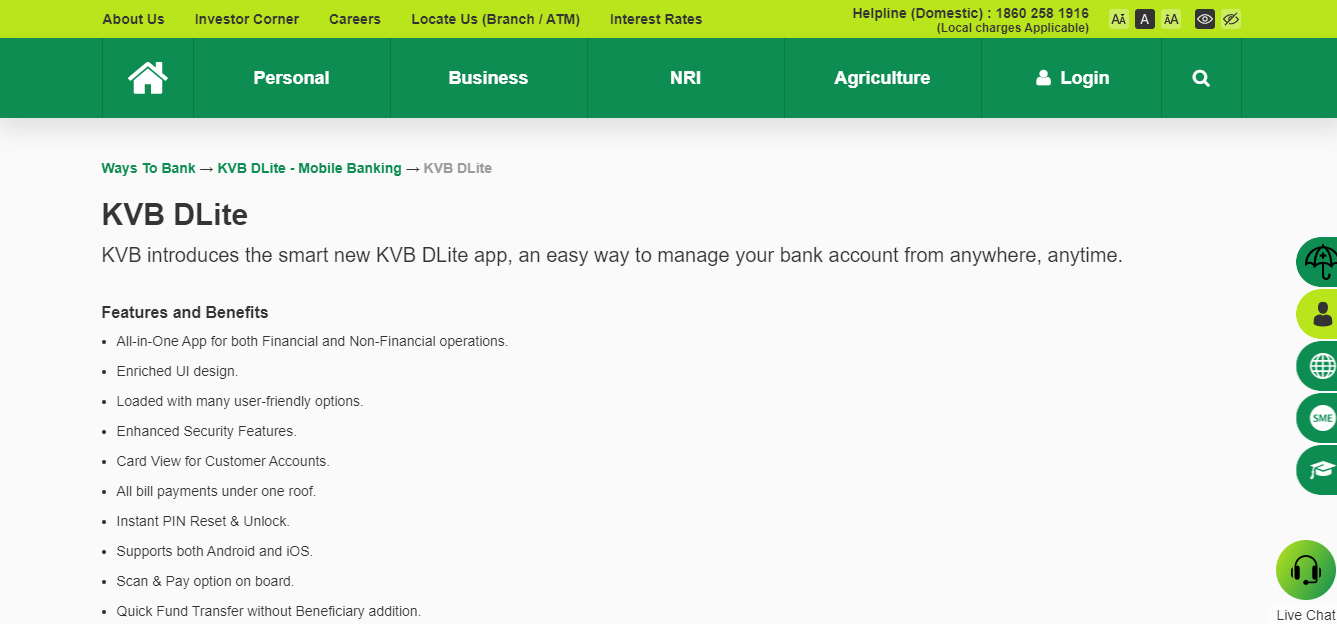Open the search magnifier icon
The width and height of the screenshot is (1337, 624).
1201,78
